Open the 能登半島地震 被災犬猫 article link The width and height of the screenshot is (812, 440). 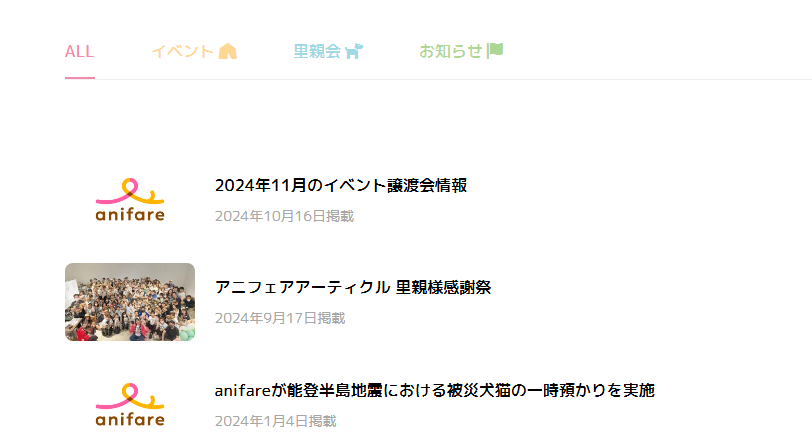point(434,390)
